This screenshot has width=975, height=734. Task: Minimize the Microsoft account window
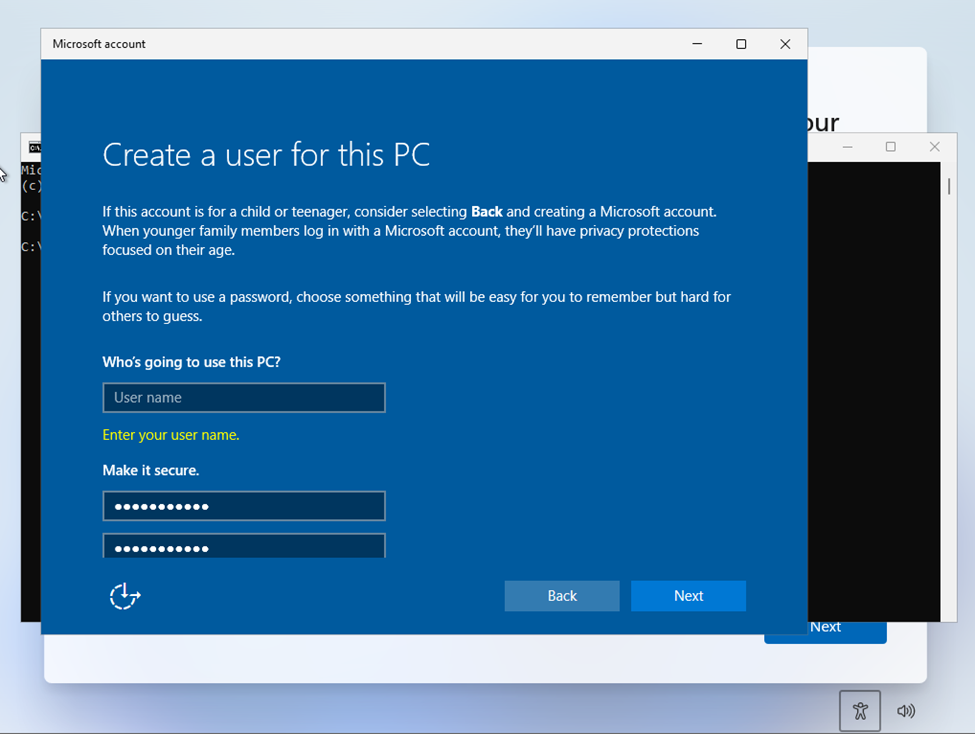(697, 44)
